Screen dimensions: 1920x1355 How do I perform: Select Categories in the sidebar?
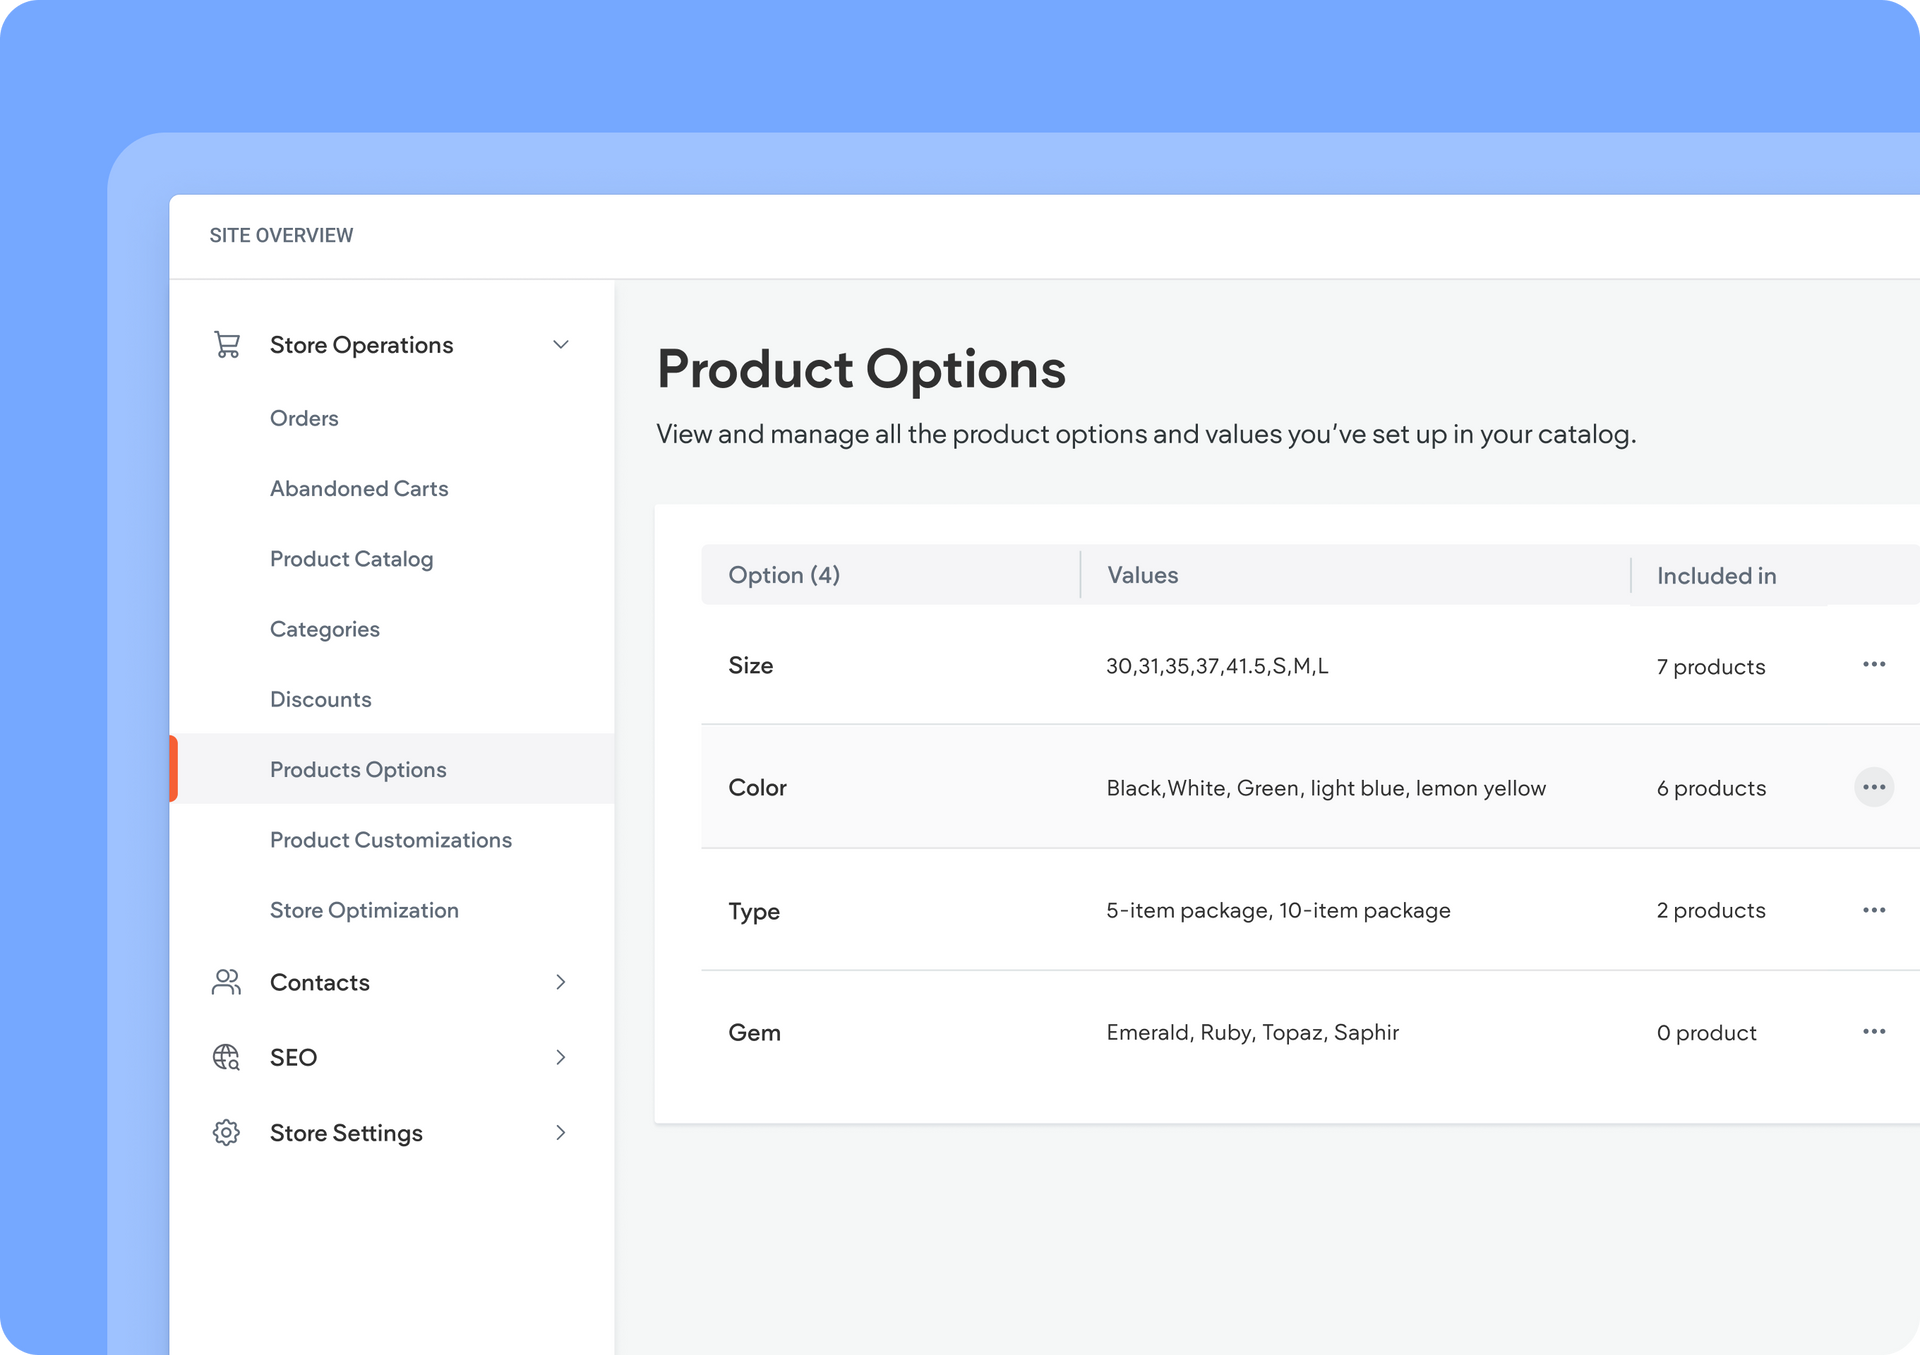(325, 629)
